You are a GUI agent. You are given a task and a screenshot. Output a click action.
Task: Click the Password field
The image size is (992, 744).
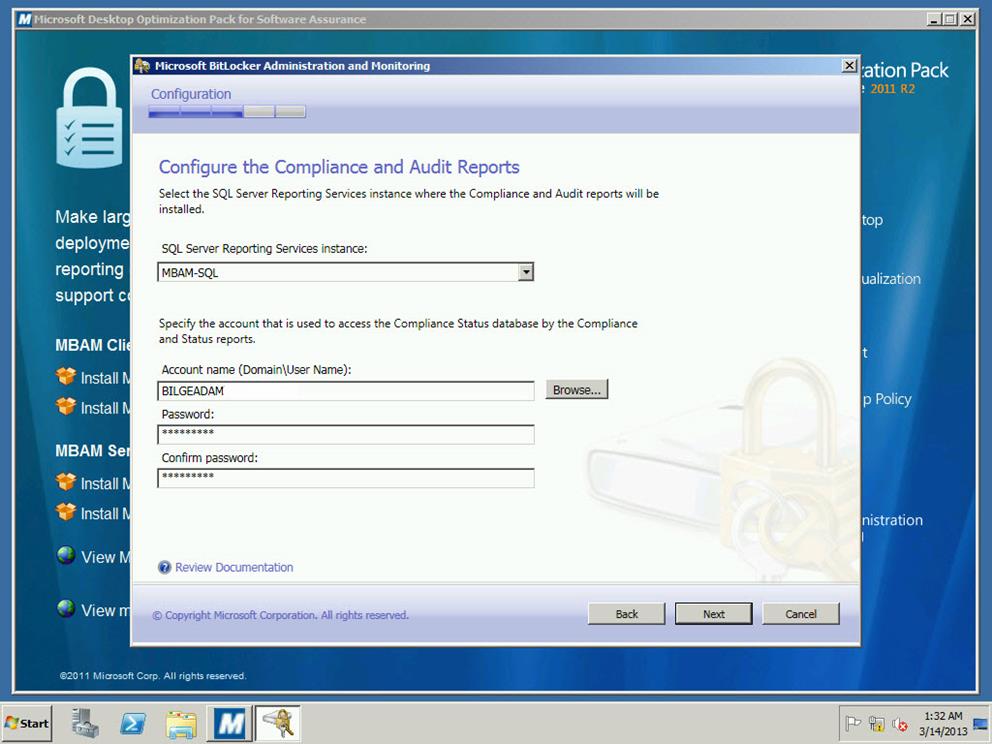click(345, 434)
